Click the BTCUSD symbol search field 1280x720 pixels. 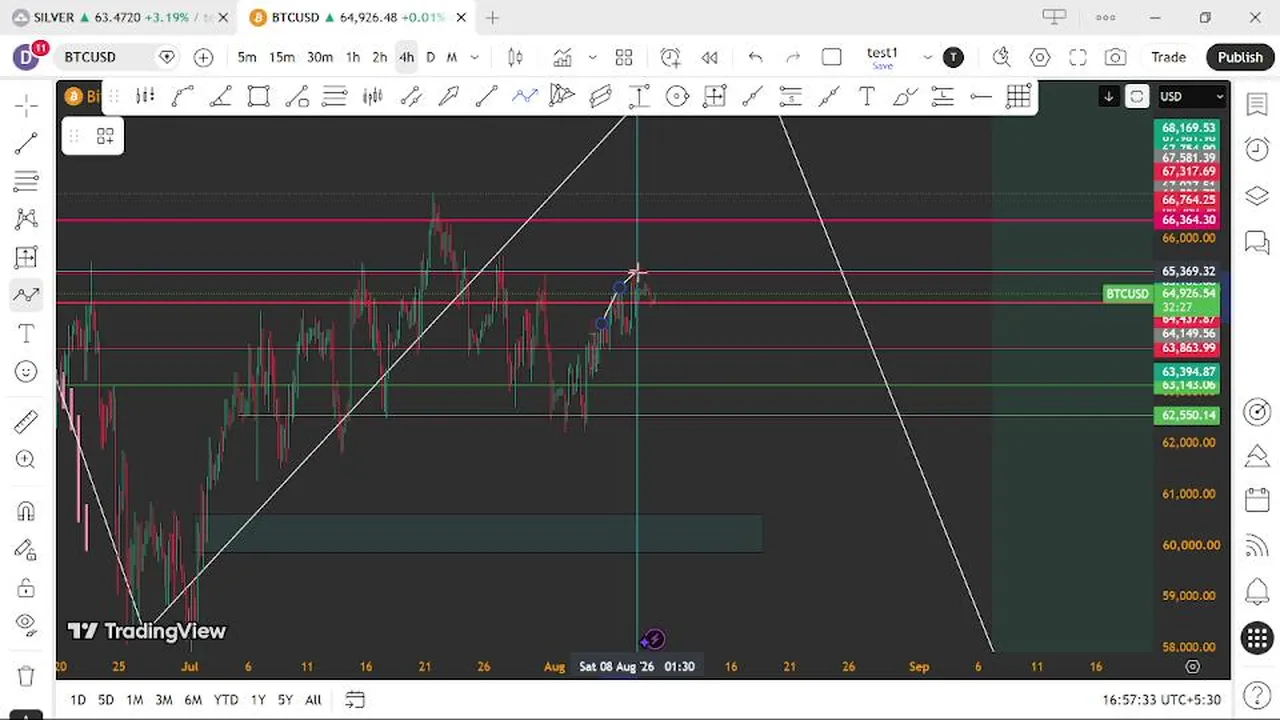pos(118,57)
